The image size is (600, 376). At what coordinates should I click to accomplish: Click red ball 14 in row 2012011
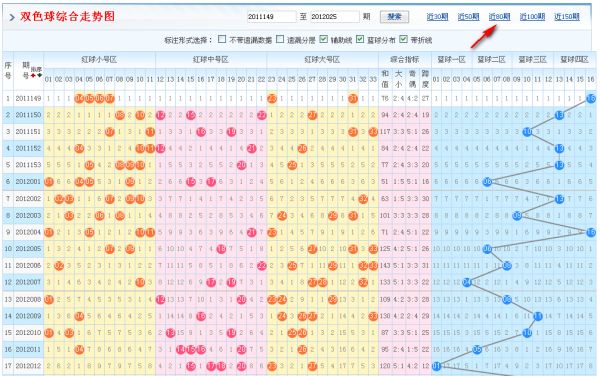[x=181, y=349]
